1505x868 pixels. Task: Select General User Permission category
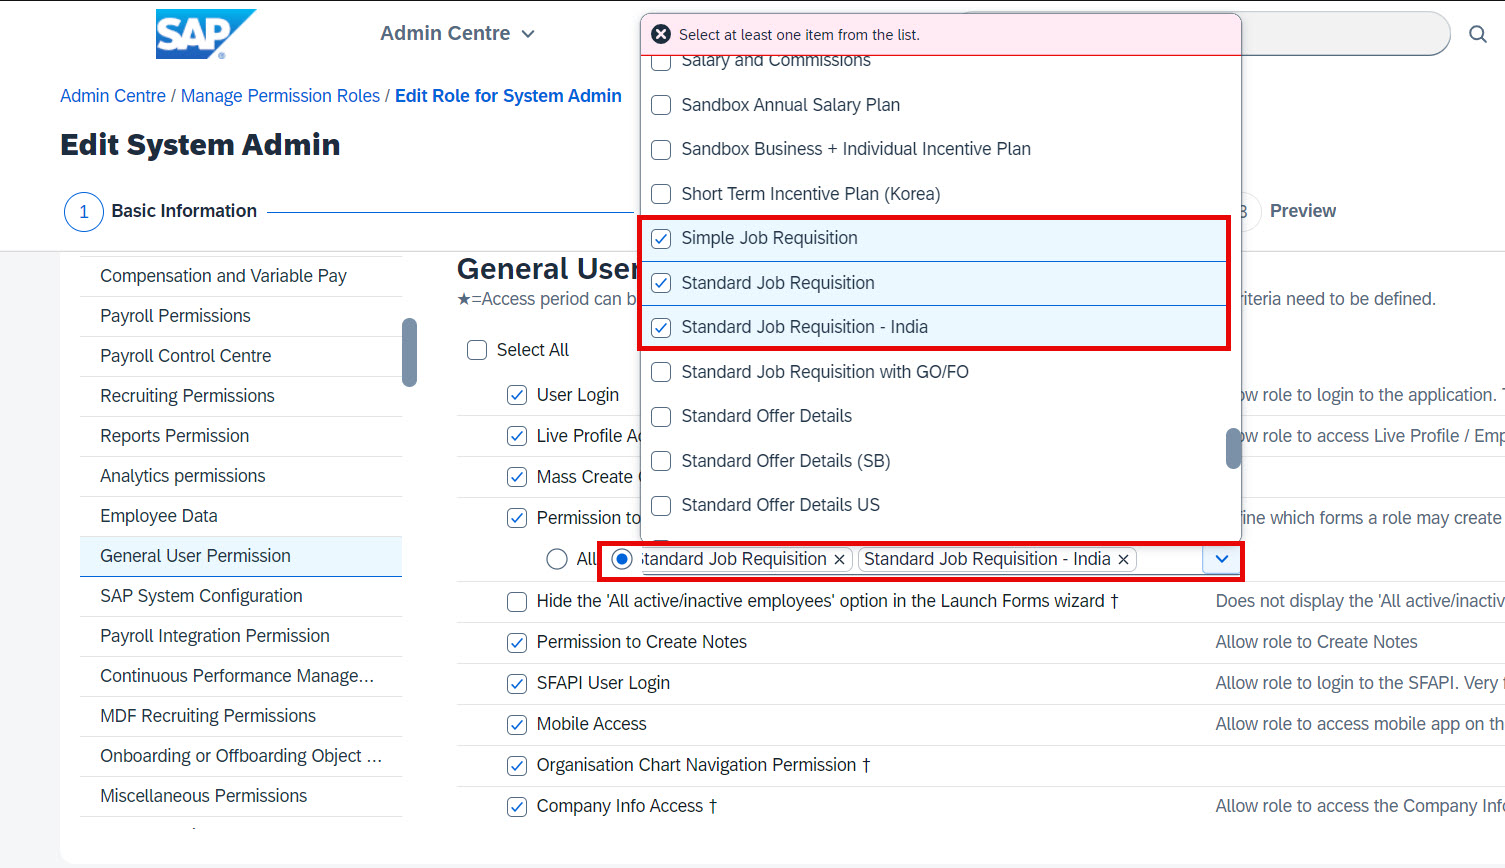[x=241, y=556]
